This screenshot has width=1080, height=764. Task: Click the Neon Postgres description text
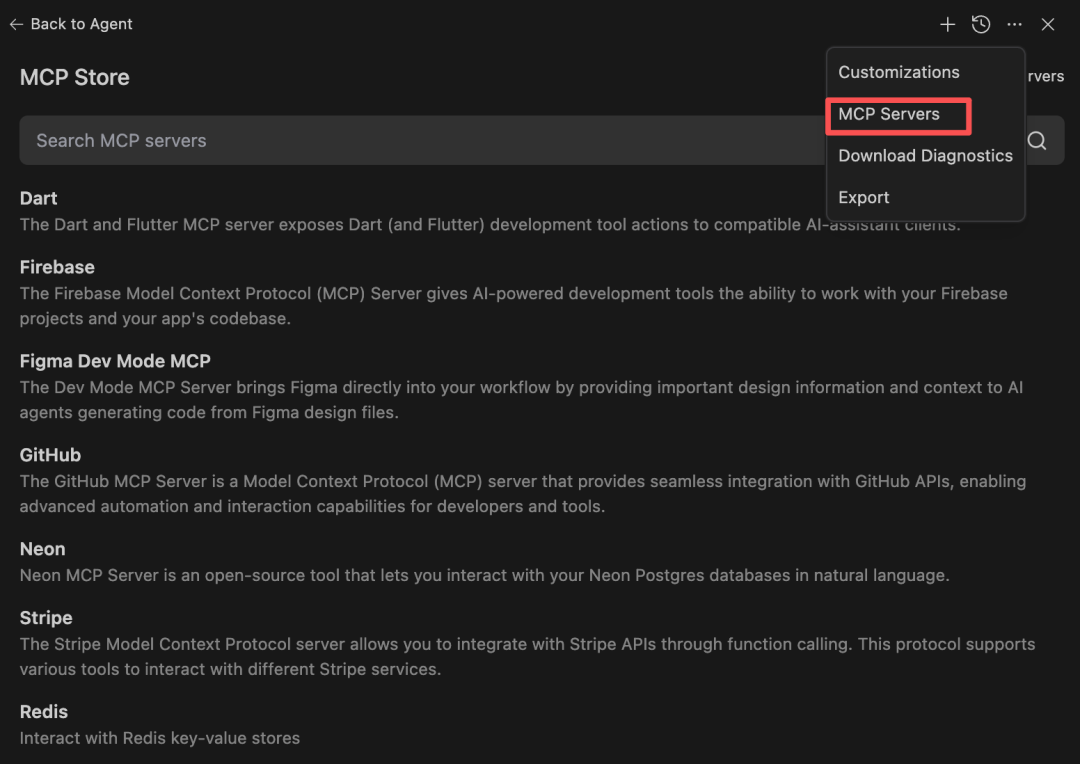[x=484, y=575]
